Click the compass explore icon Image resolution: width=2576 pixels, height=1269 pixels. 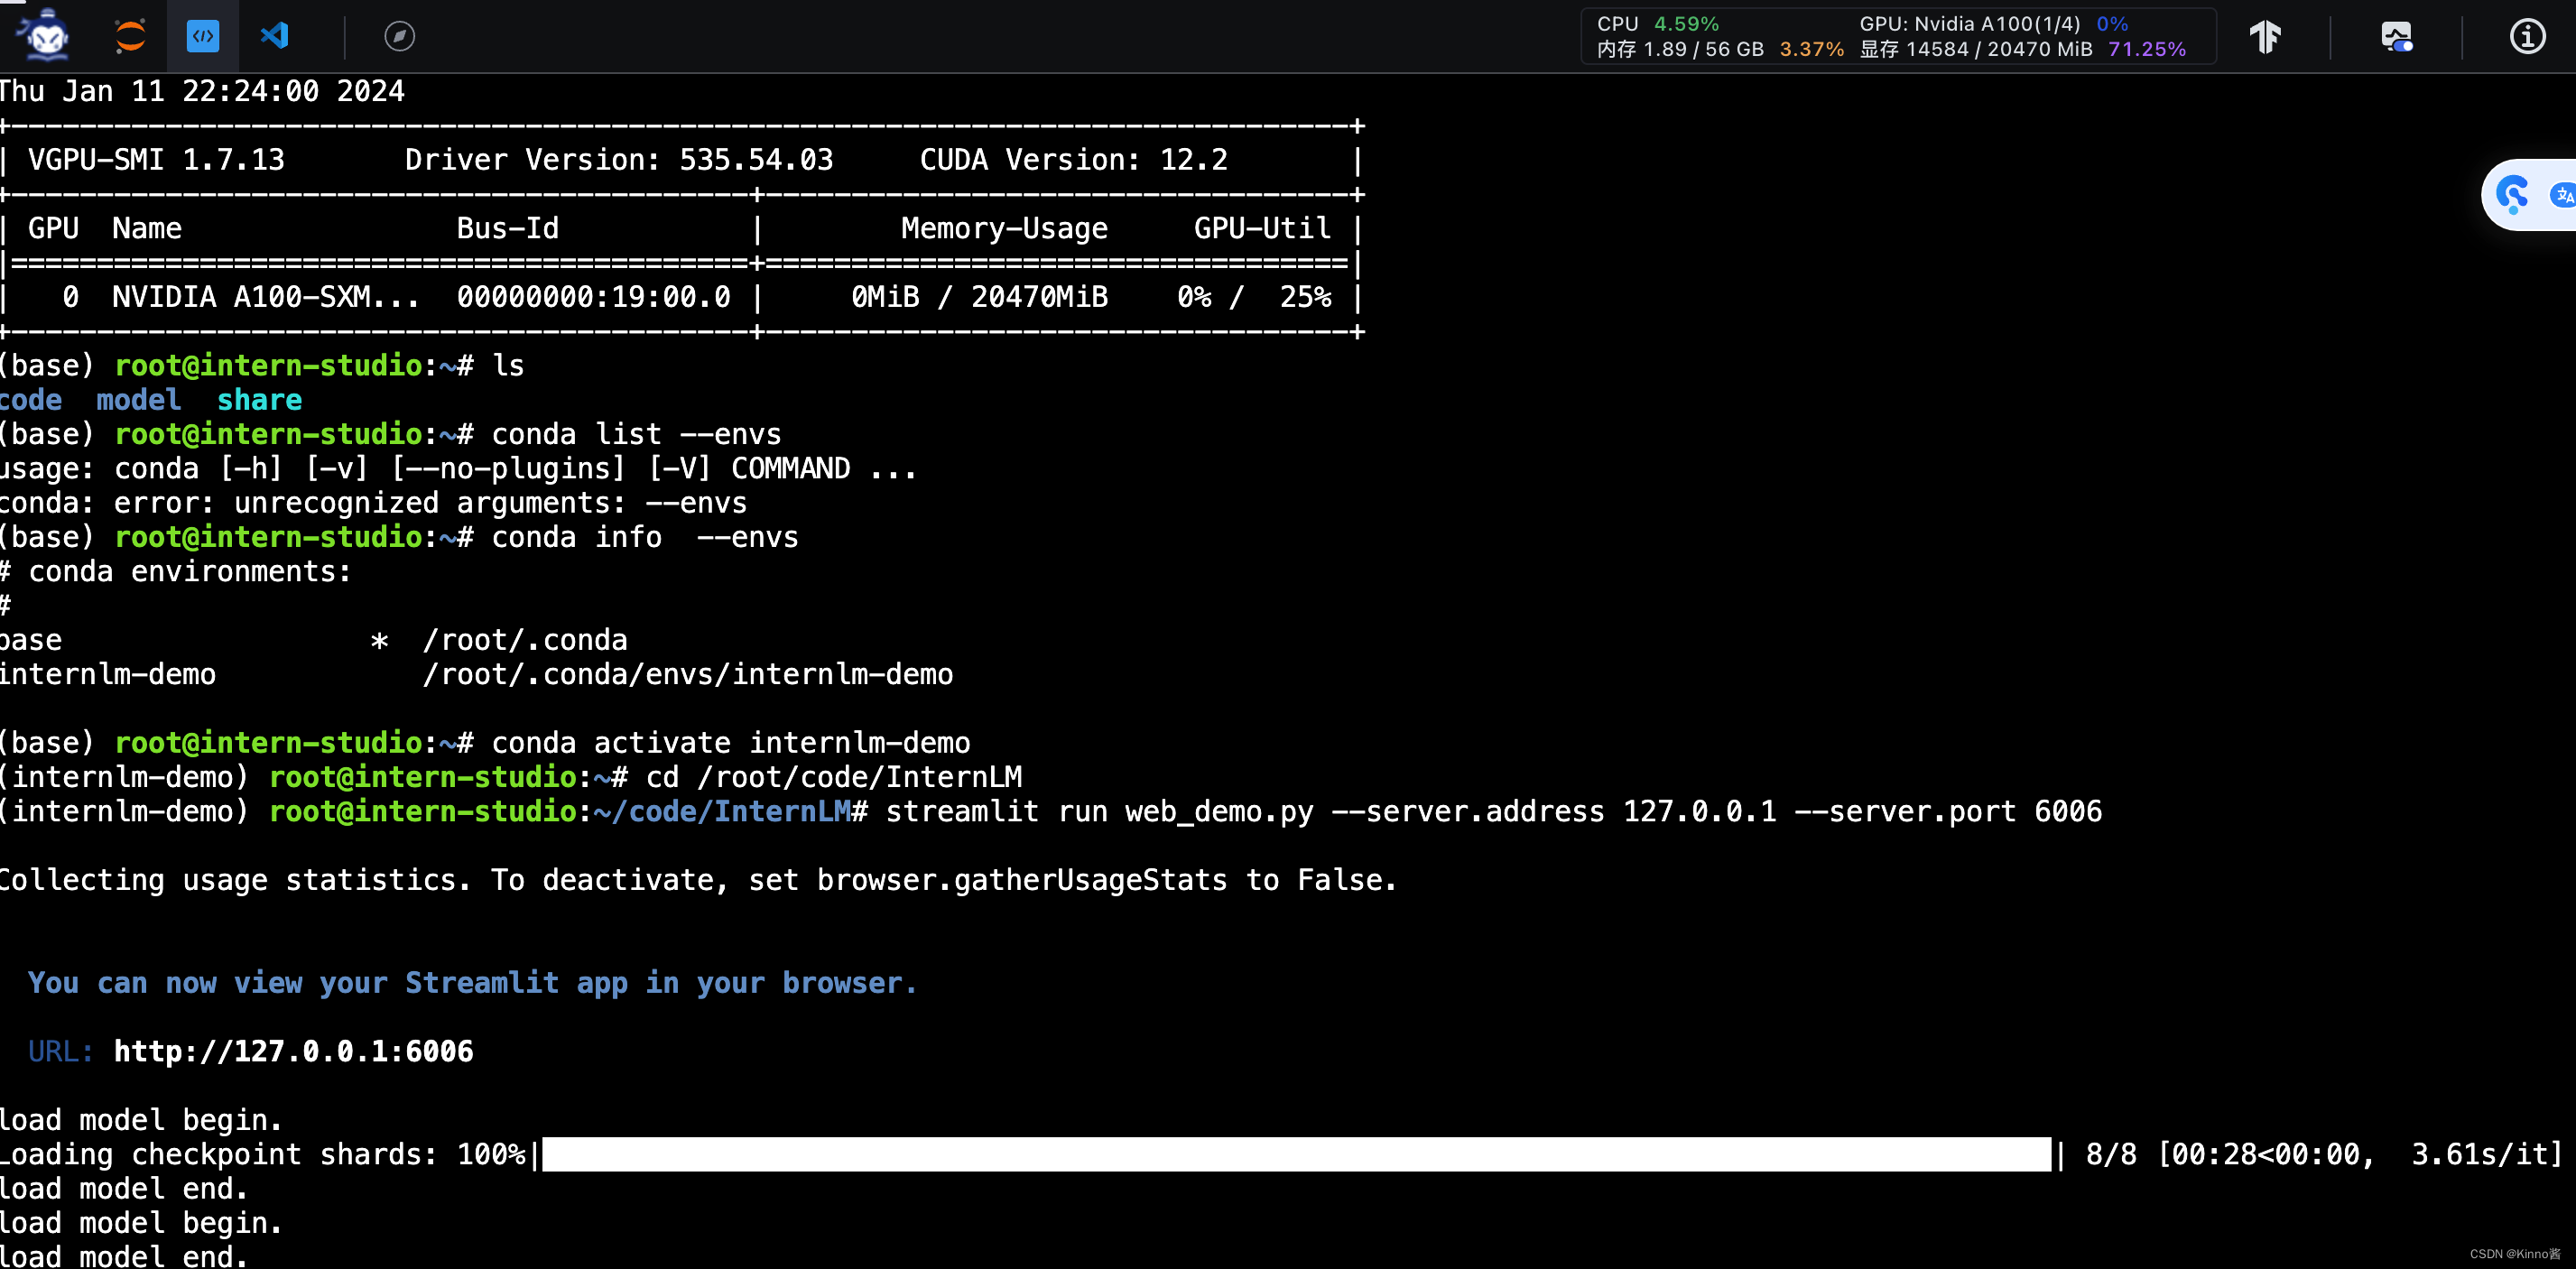(399, 36)
